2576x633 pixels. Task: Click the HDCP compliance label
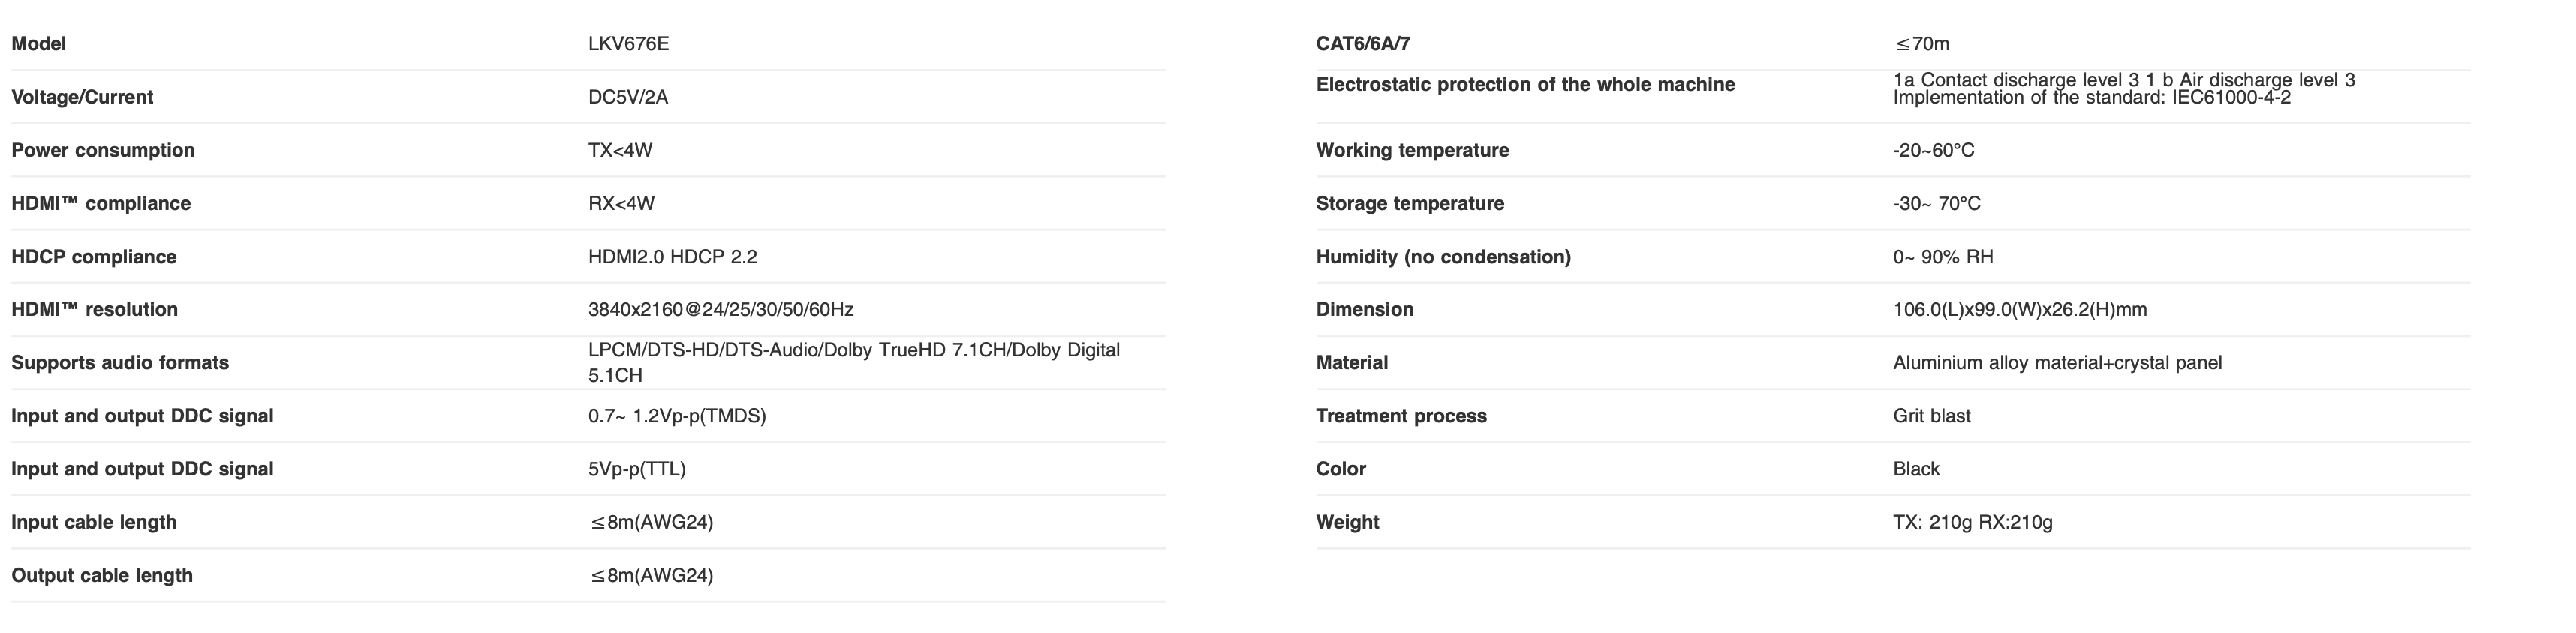tap(94, 257)
